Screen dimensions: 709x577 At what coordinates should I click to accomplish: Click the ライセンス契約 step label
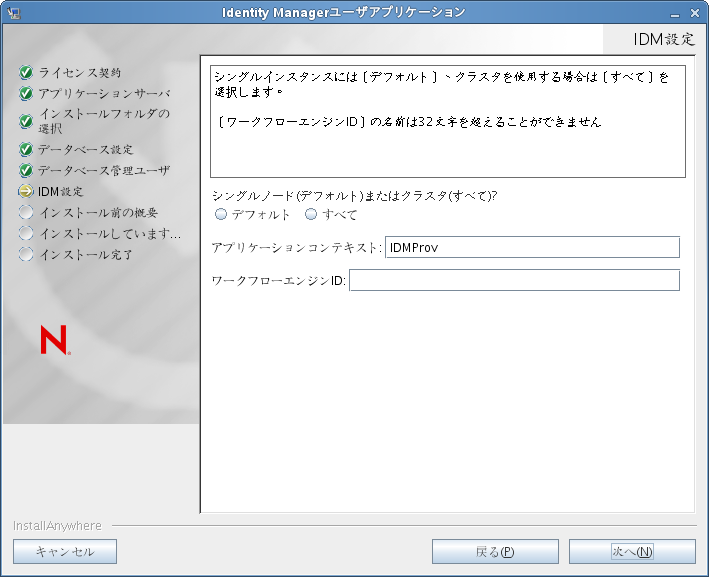coord(80,72)
